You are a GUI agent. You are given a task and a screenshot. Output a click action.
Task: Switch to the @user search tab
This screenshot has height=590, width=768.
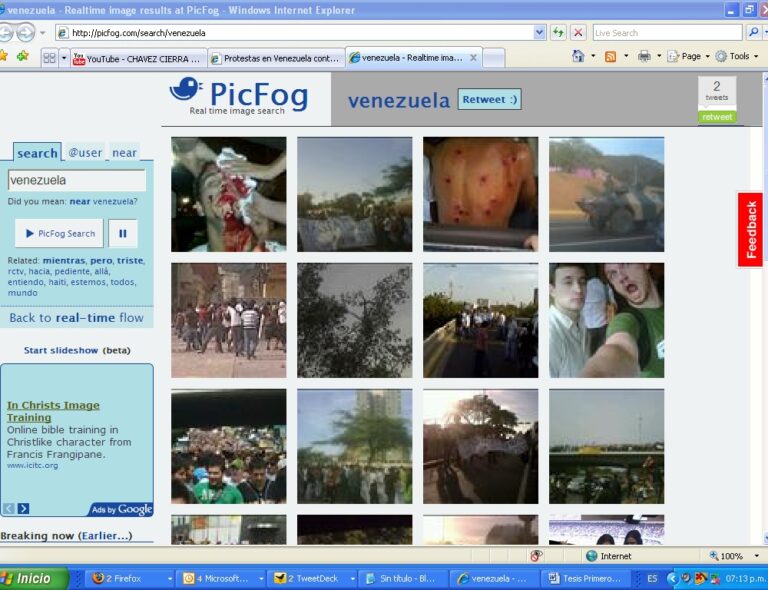(85, 153)
